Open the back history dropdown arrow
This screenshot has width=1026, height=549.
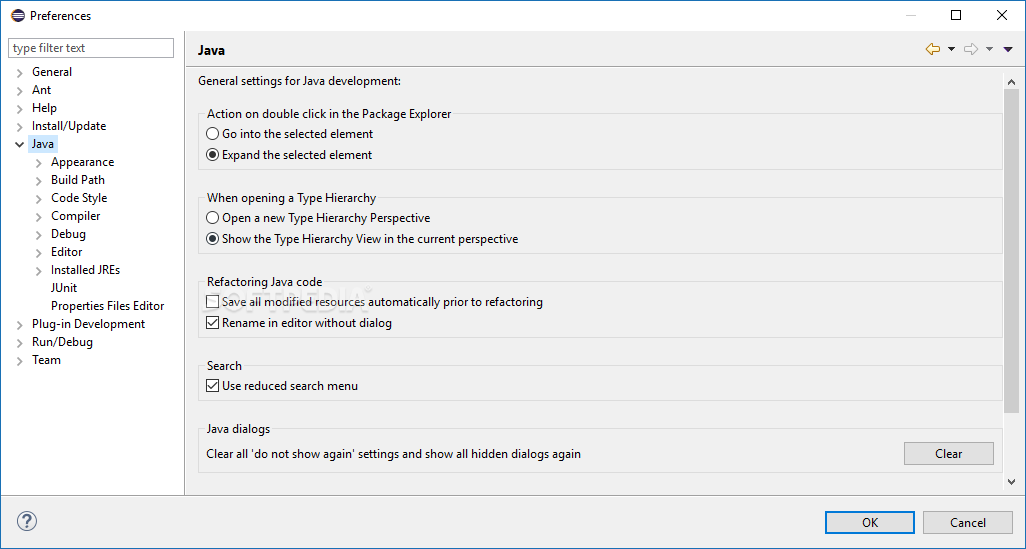pos(951,49)
